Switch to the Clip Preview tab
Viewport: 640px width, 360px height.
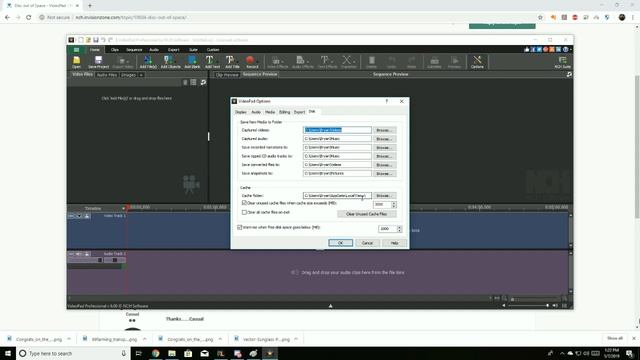click(x=227, y=75)
